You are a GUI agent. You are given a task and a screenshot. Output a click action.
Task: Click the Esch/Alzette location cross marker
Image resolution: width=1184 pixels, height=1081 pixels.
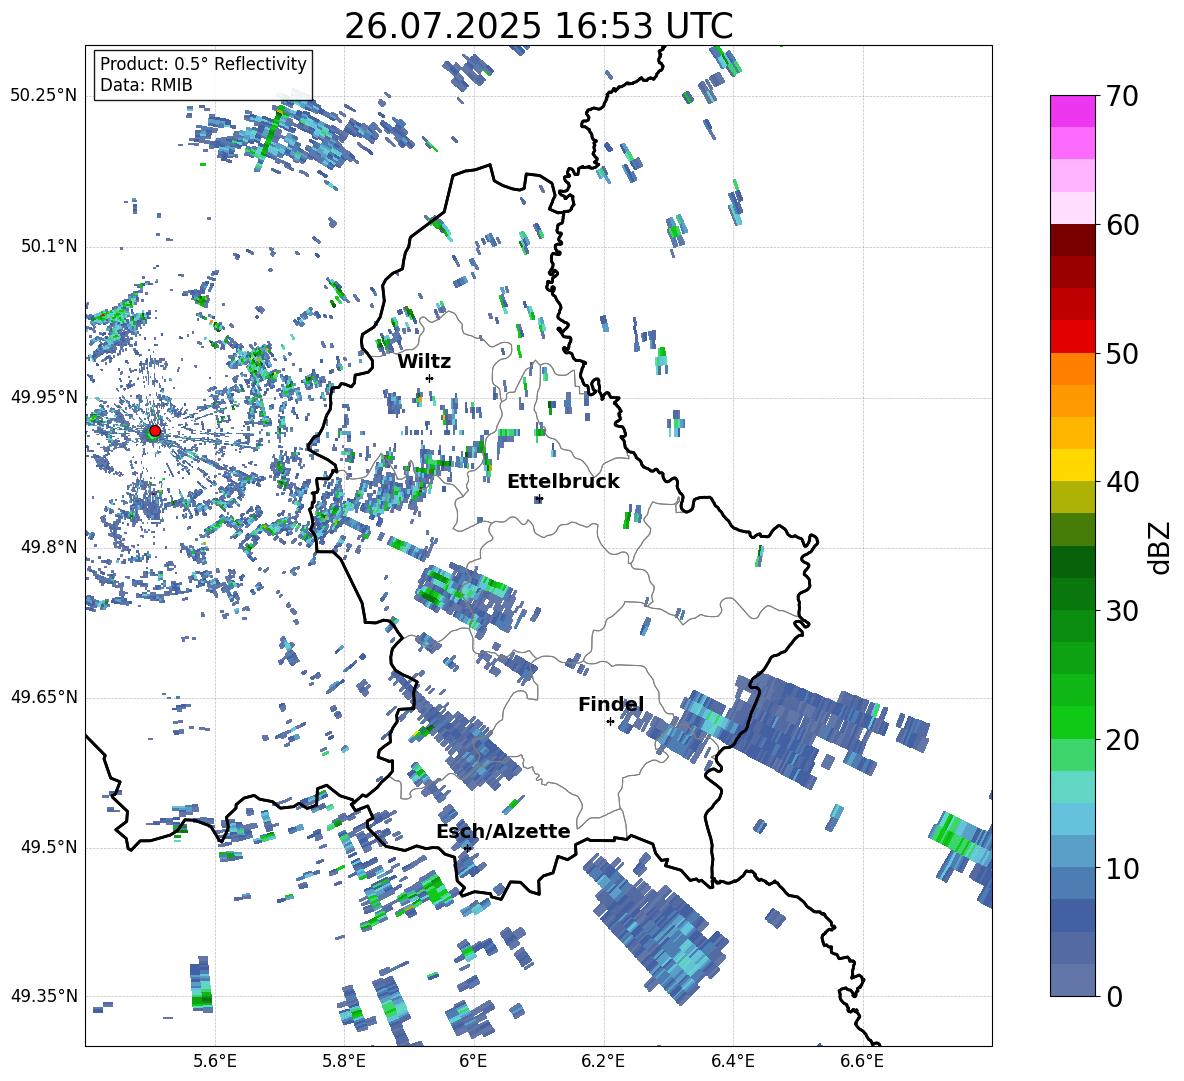(467, 848)
